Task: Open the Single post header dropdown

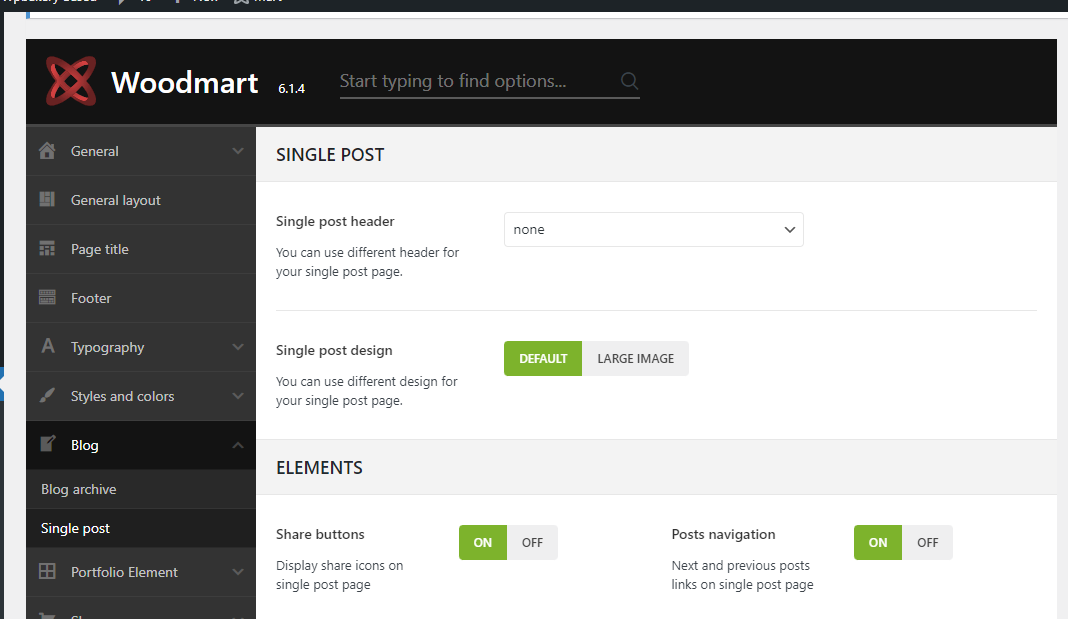Action: [654, 229]
